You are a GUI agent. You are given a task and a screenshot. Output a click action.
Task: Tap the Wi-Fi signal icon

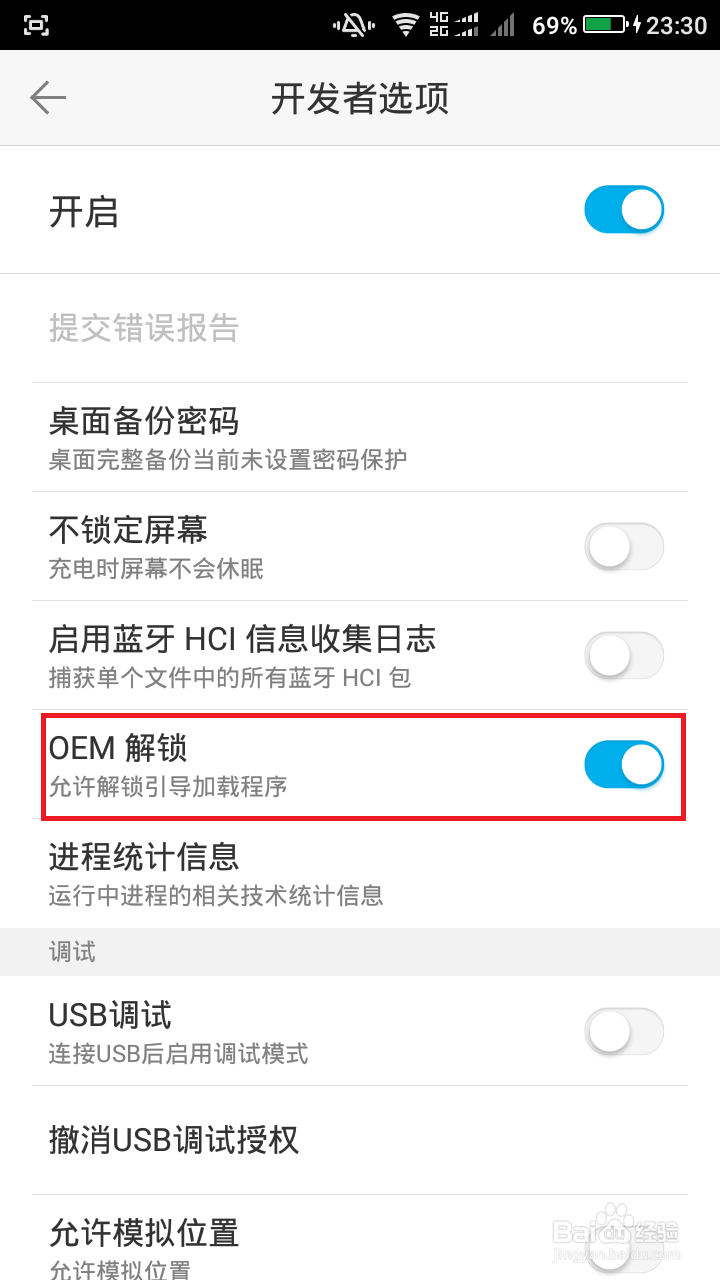[405, 25]
